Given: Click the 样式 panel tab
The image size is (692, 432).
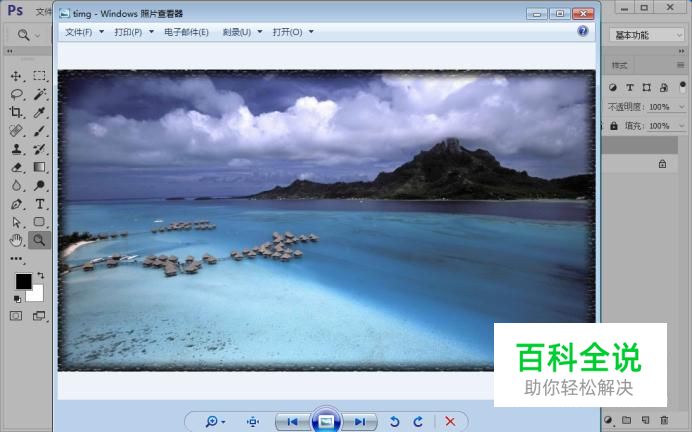Looking at the screenshot, I should [x=619, y=65].
